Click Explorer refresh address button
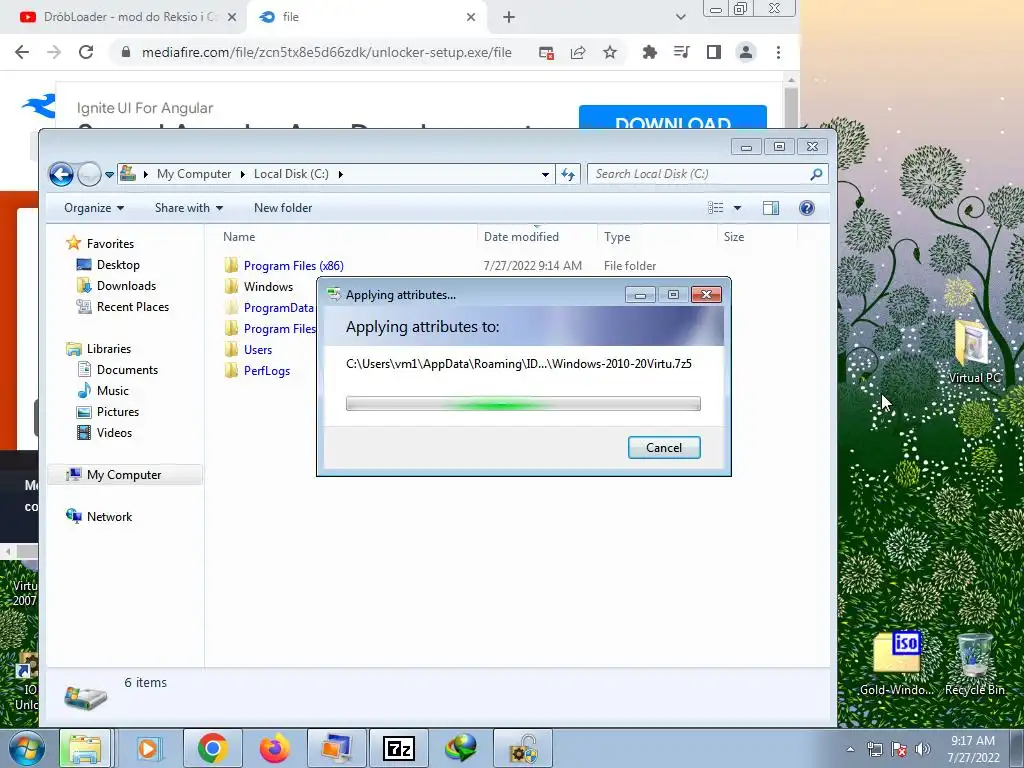The height and width of the screenshot is (768, 1024). (x=568, y=174)
